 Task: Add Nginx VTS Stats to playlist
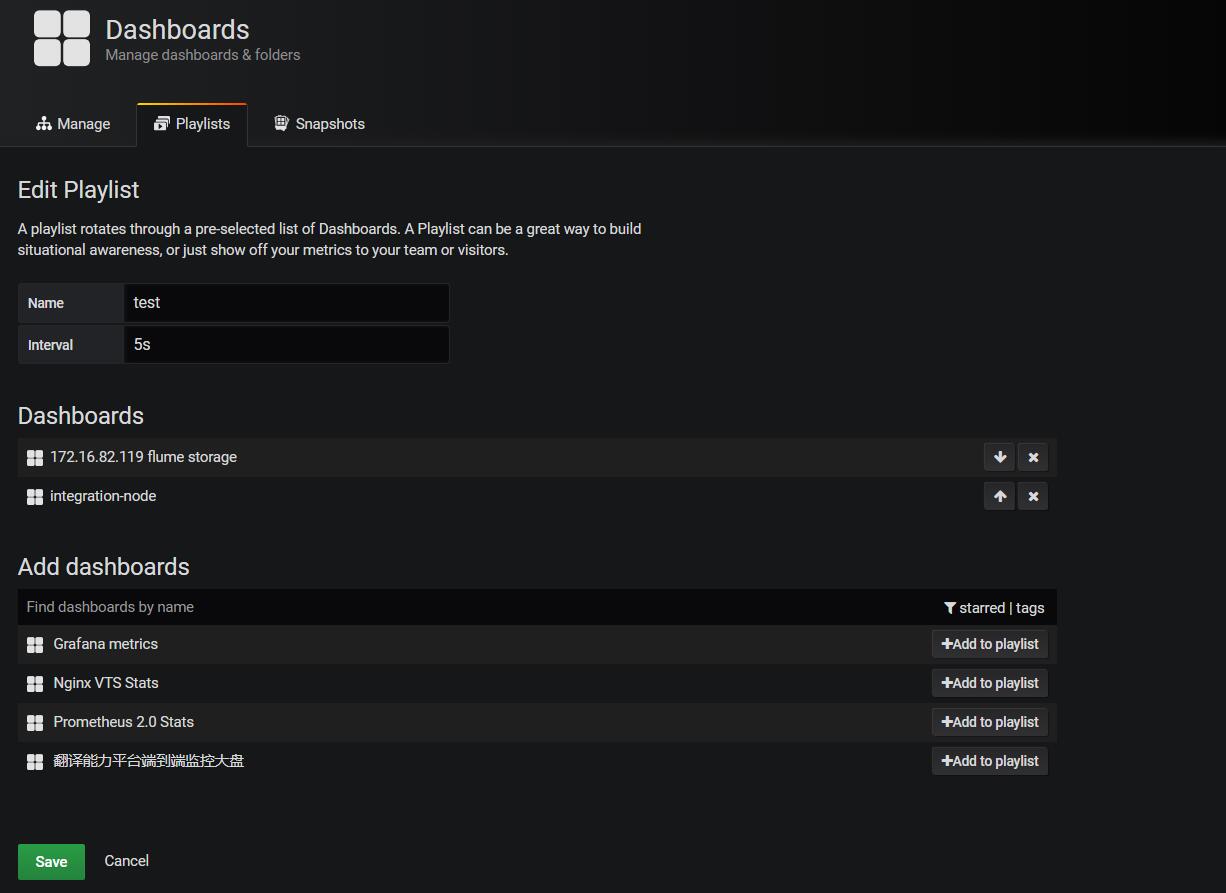point(989,683)
